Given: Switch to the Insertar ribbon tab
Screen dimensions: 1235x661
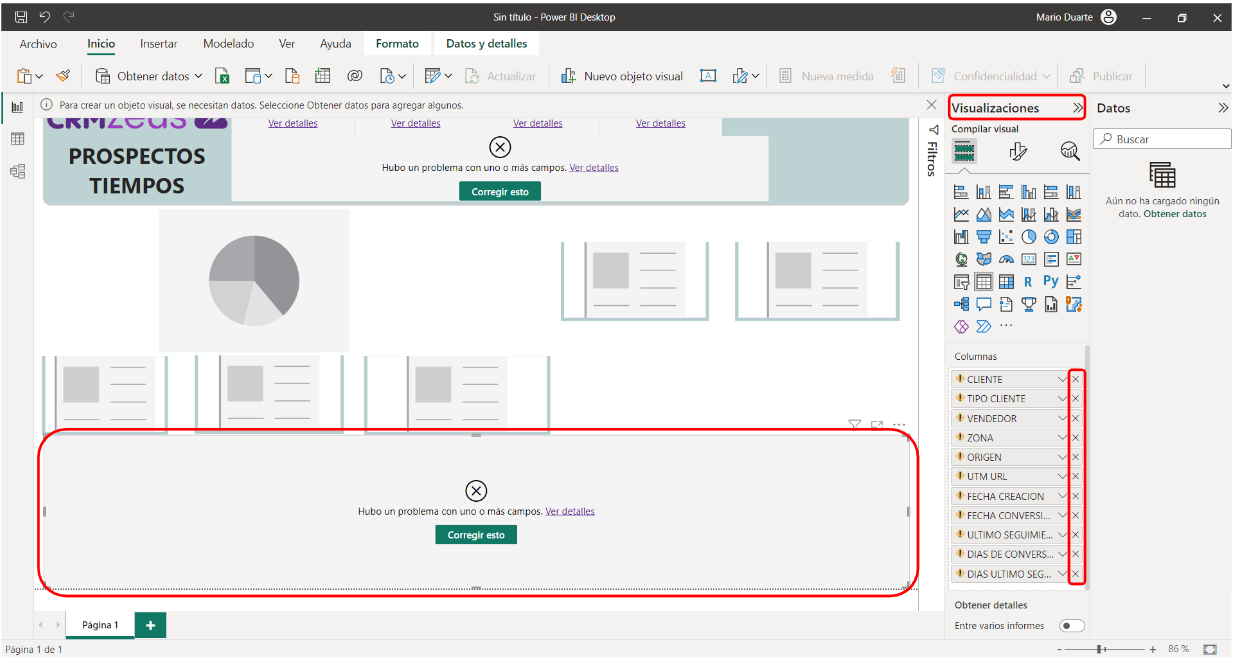Looking at the screenshot, I should 159,44.
